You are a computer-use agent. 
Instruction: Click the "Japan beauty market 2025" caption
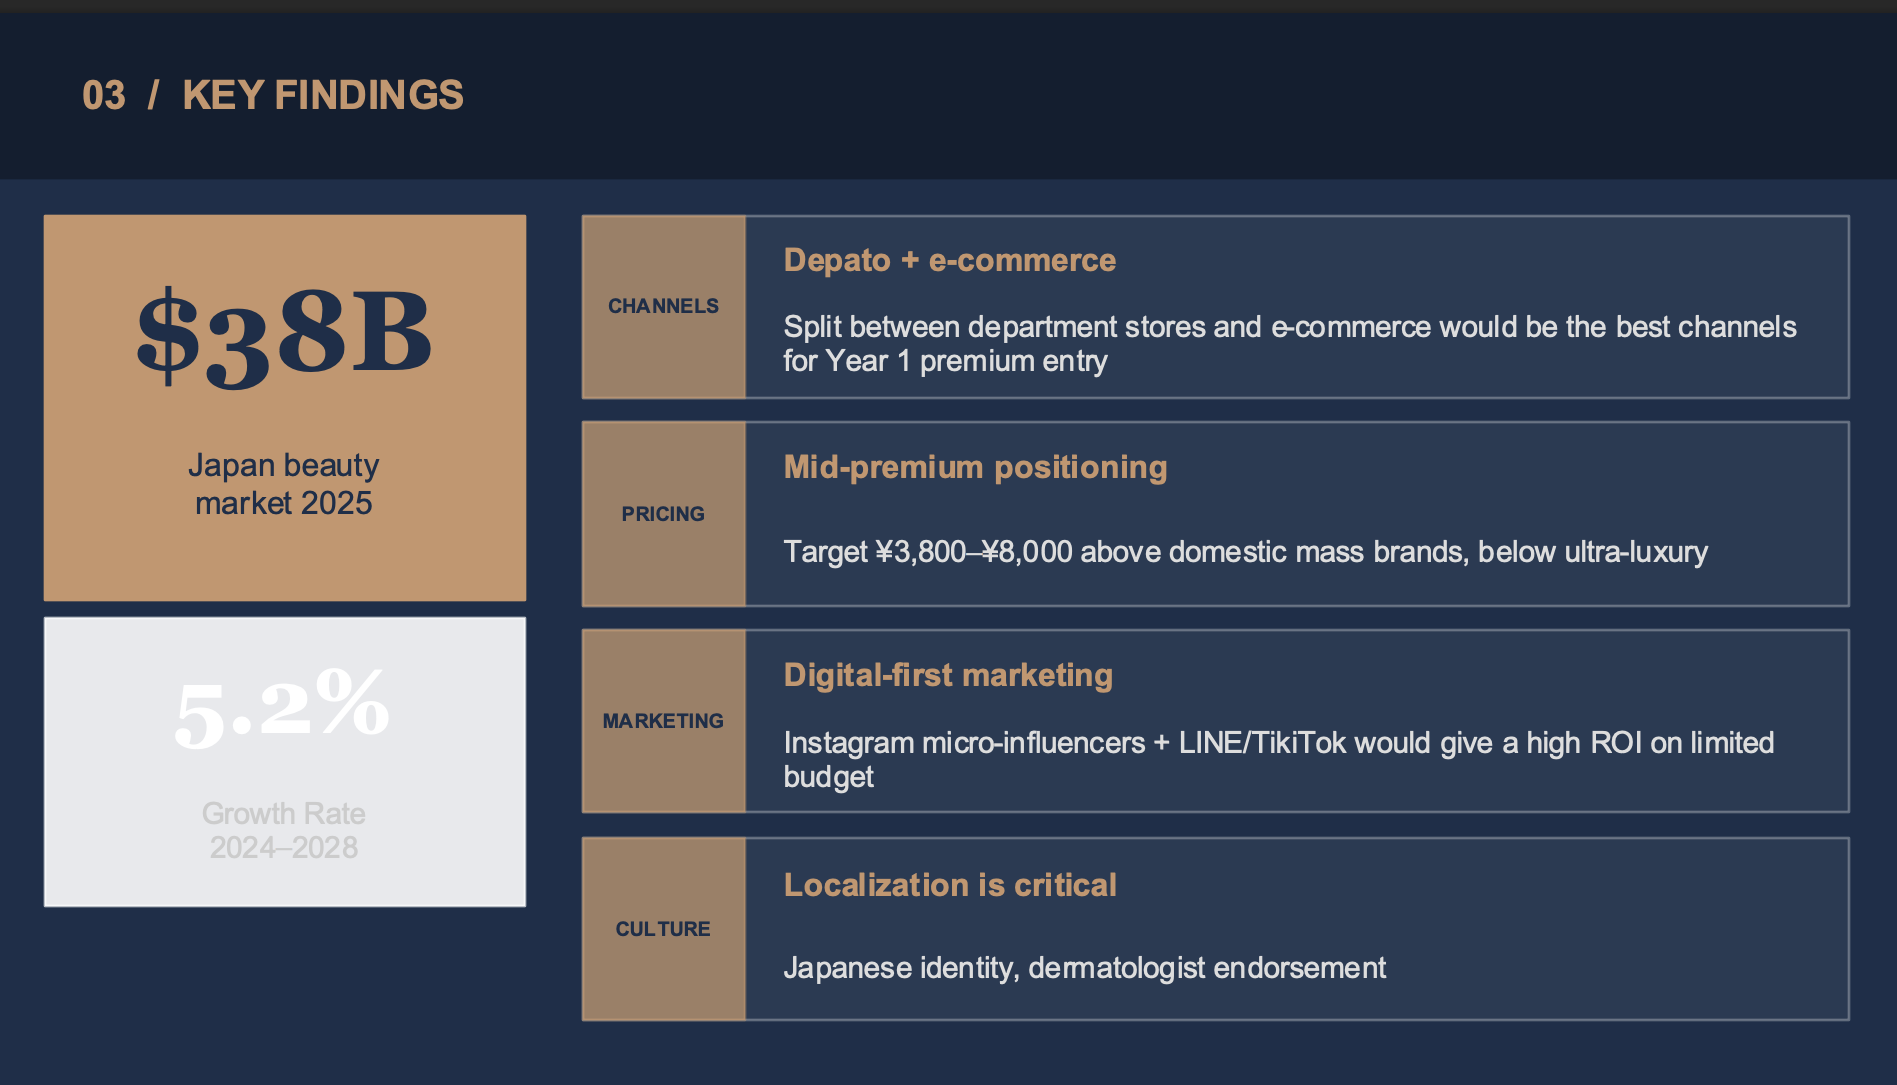tap(284, 484)
